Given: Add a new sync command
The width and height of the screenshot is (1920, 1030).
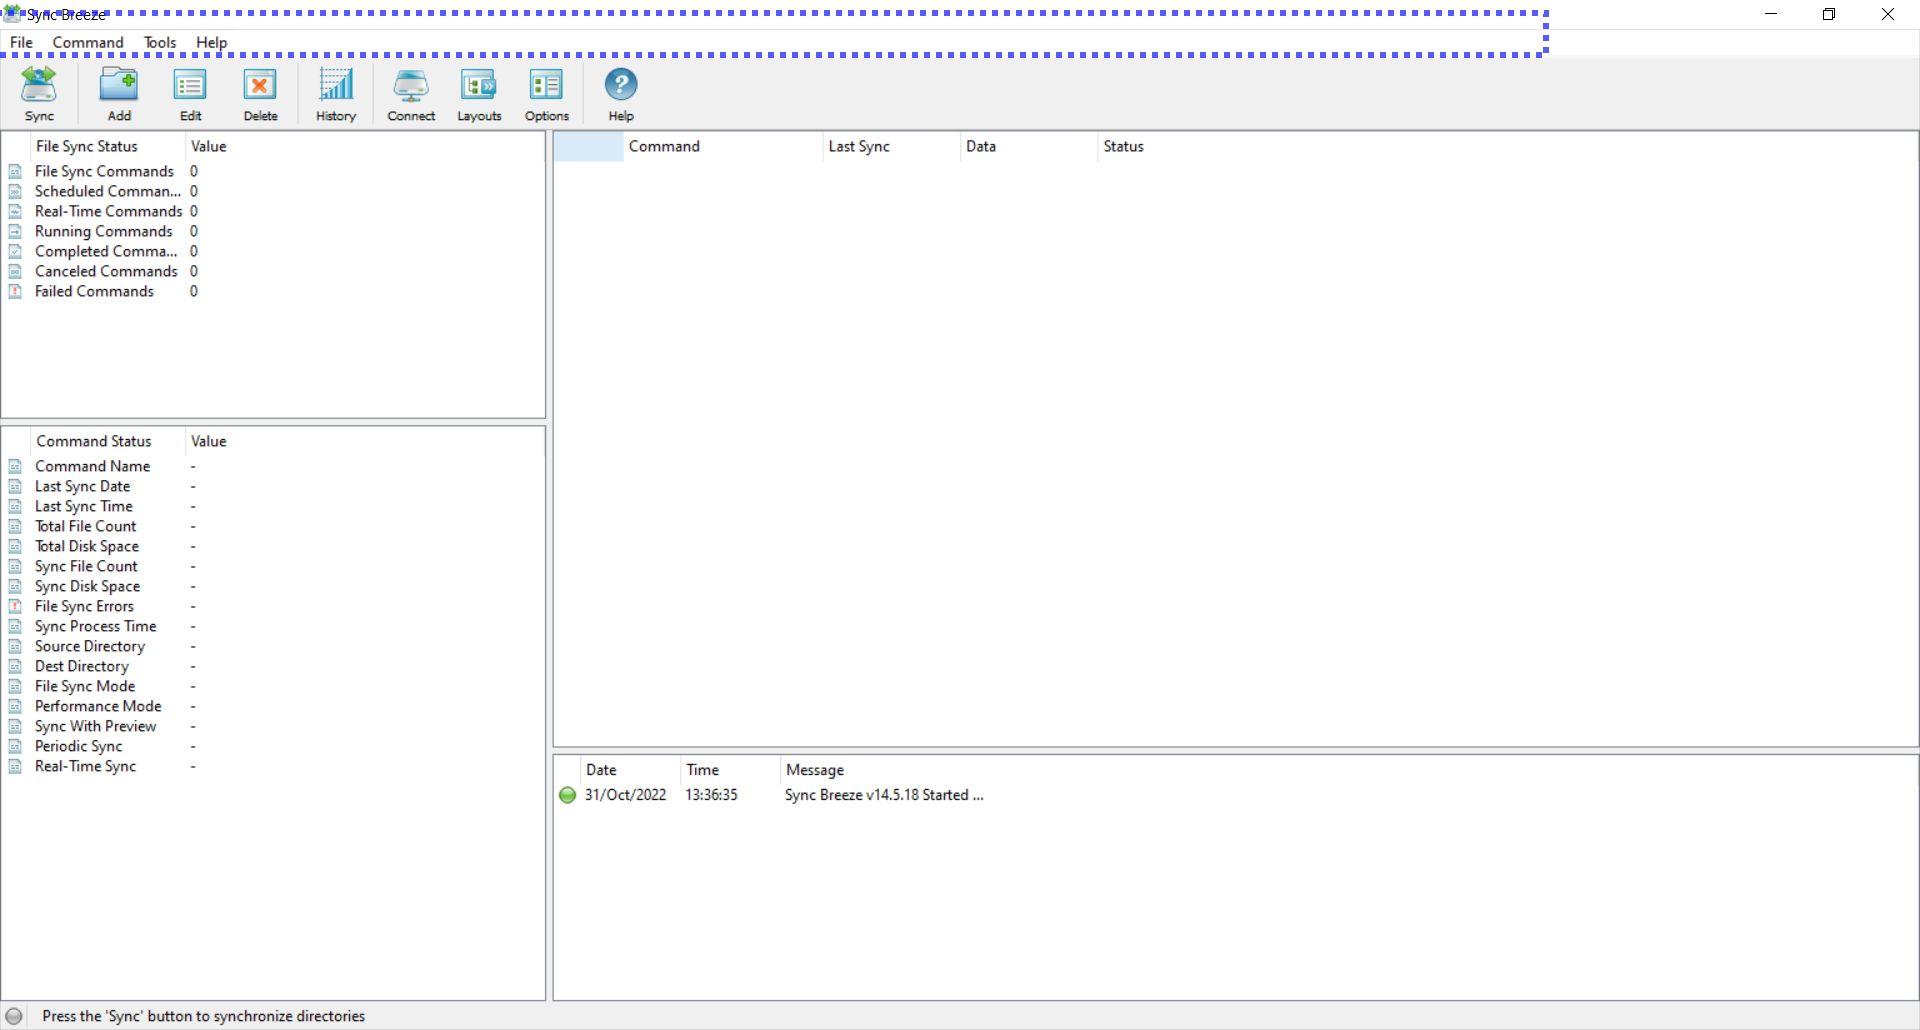Looking at the screenshot, I should pos(118,94).
